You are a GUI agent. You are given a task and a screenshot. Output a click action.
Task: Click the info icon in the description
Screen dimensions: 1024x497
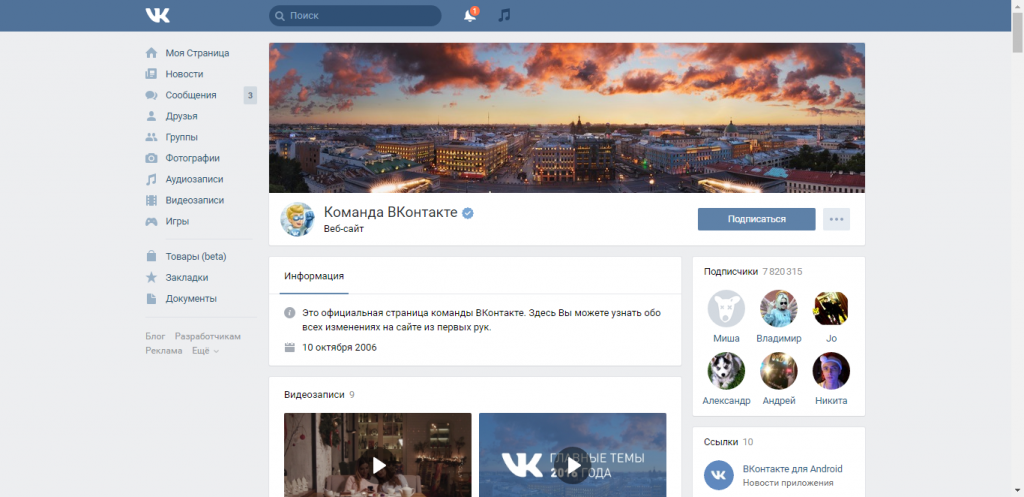(x=289, y=313)
